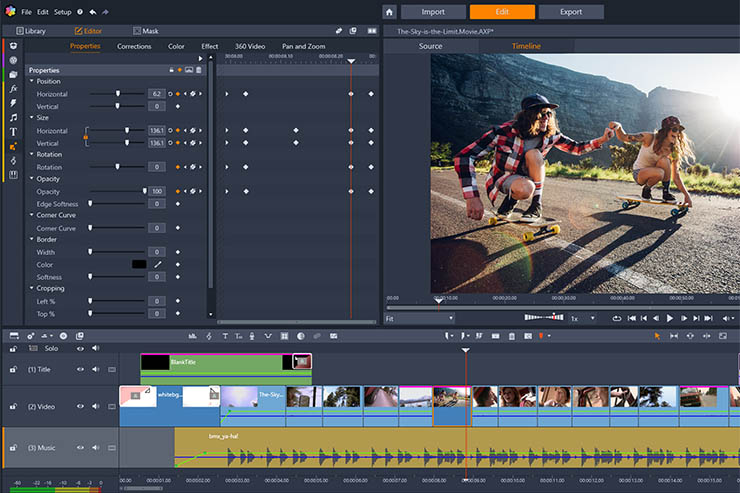Click the timeline settings gear icon

pyautogui.click(x=30, y=336)
